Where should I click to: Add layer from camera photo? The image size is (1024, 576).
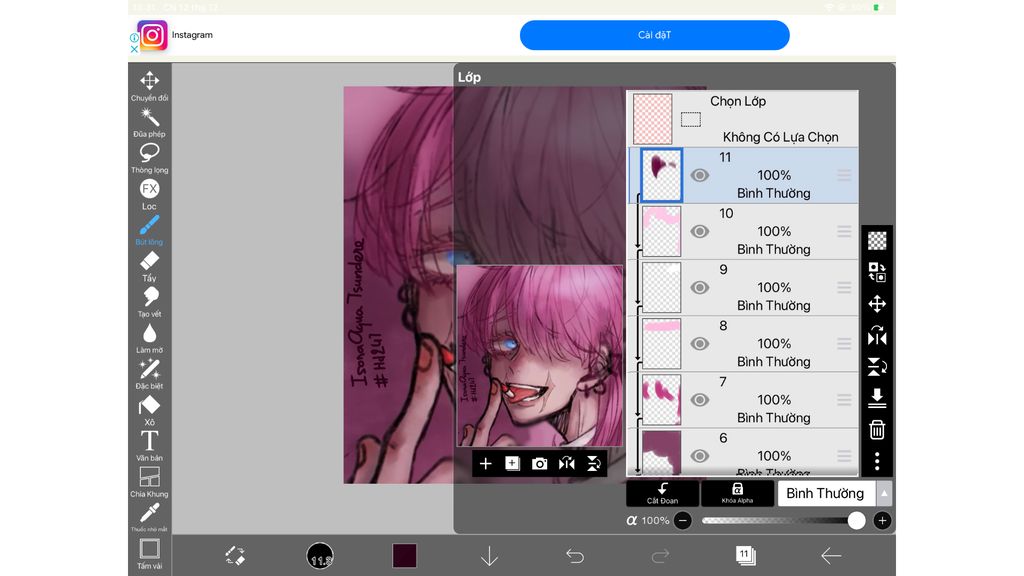click(539, 464)
